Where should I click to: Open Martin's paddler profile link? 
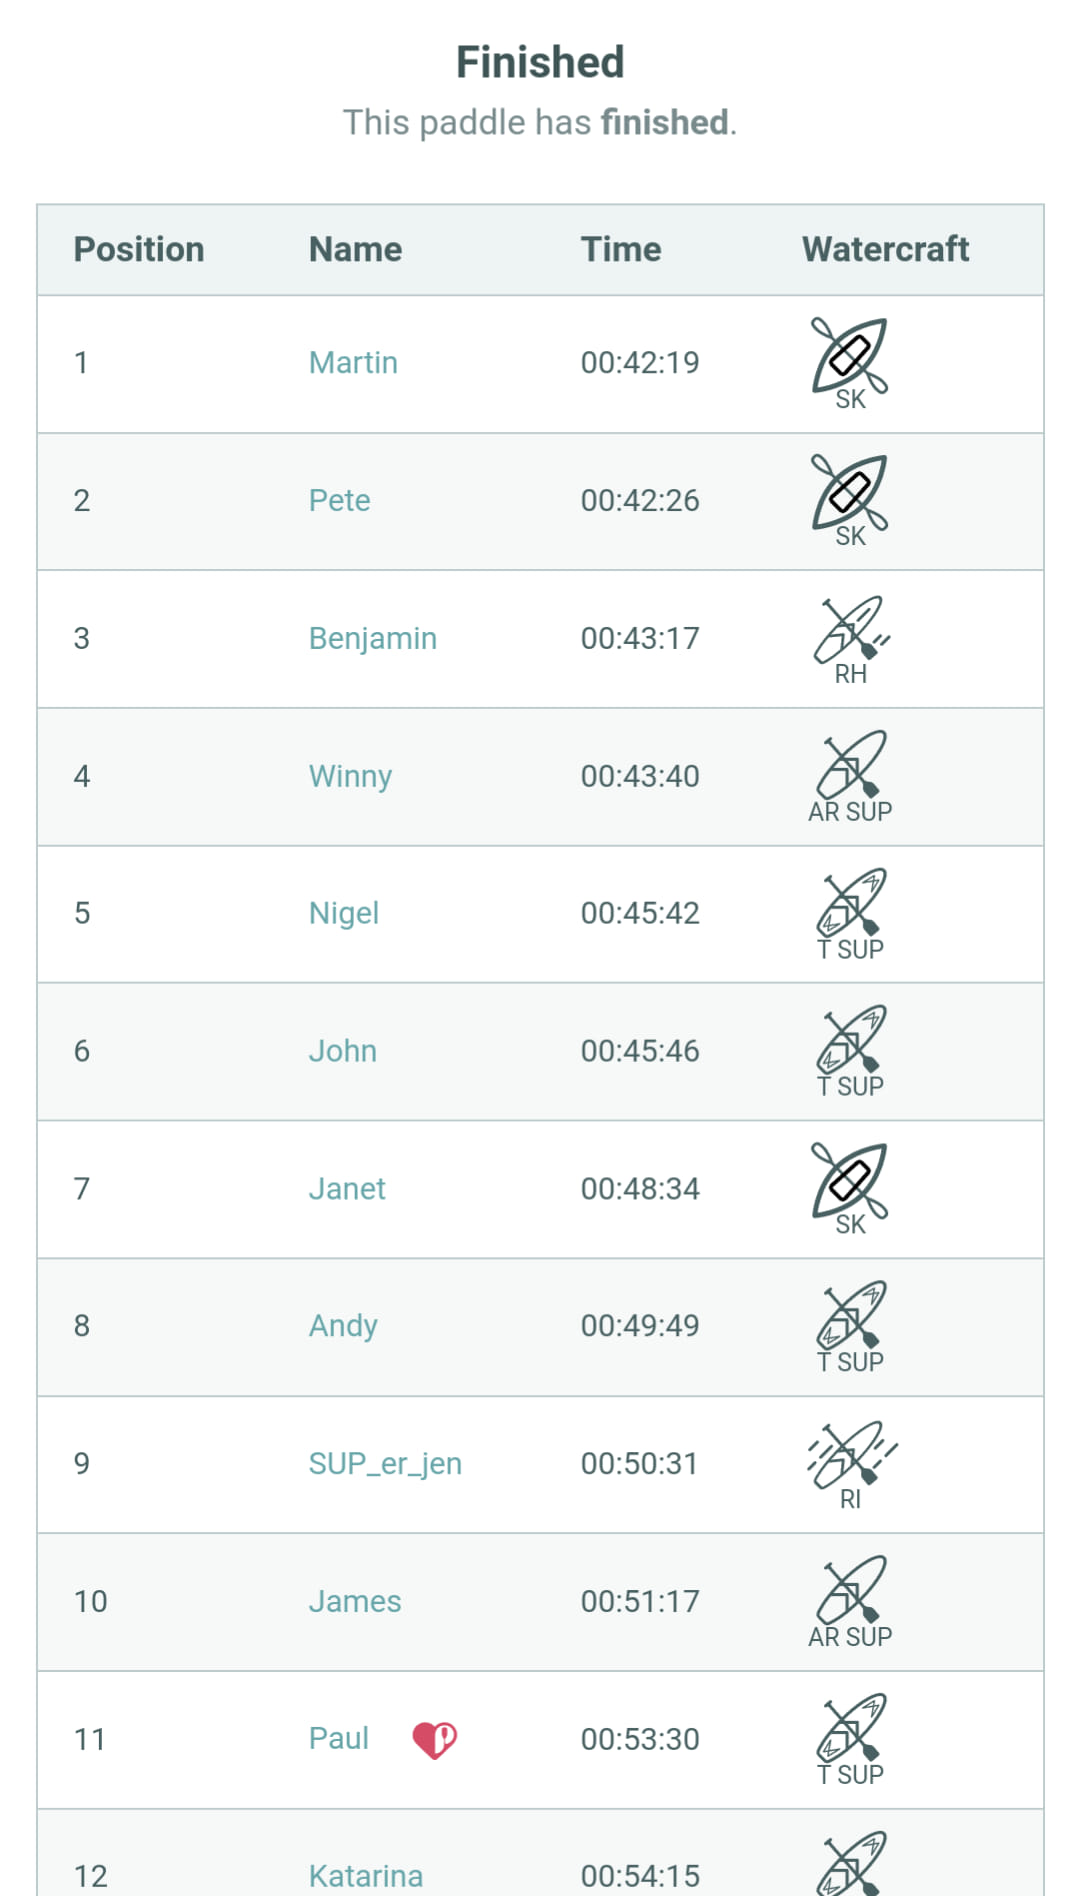coord(353,363)
